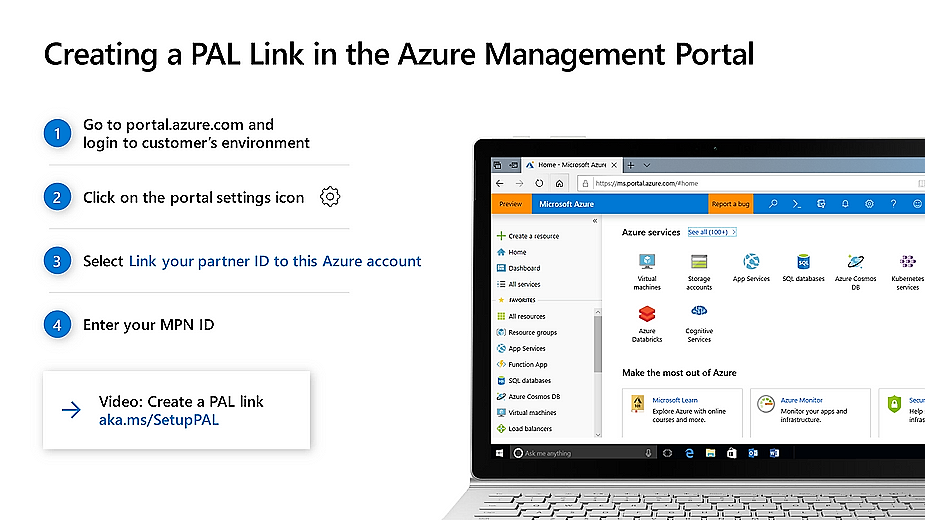Click the microphone icon in taskbar search
Screen dimensions: 925x520
(x=648, y=453)
